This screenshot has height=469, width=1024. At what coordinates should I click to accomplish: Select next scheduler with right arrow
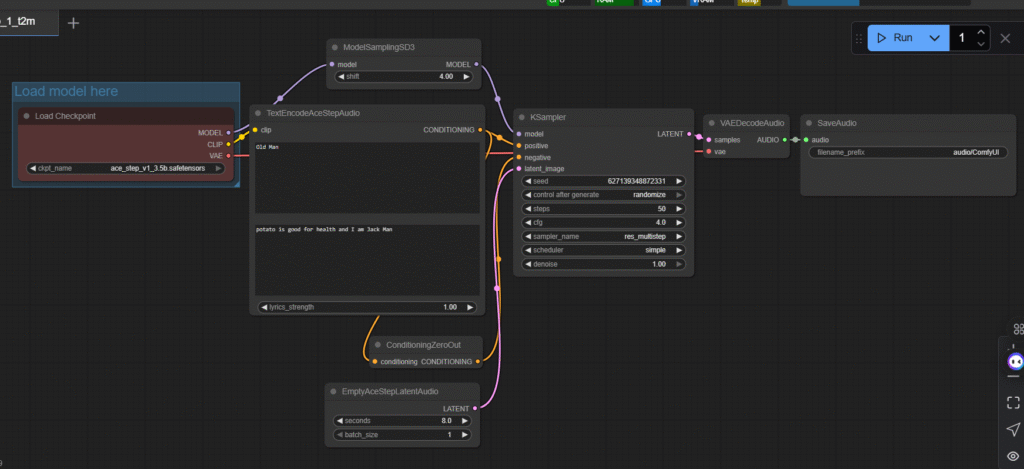pos(679,250)
